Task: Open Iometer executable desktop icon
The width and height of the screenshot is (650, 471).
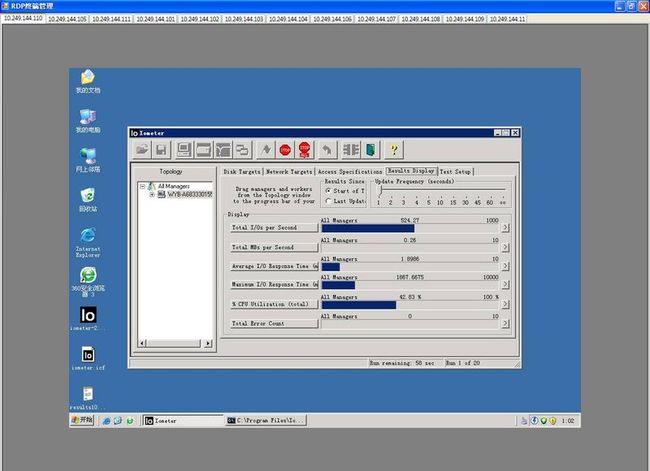Action: (x=88, y=318)
